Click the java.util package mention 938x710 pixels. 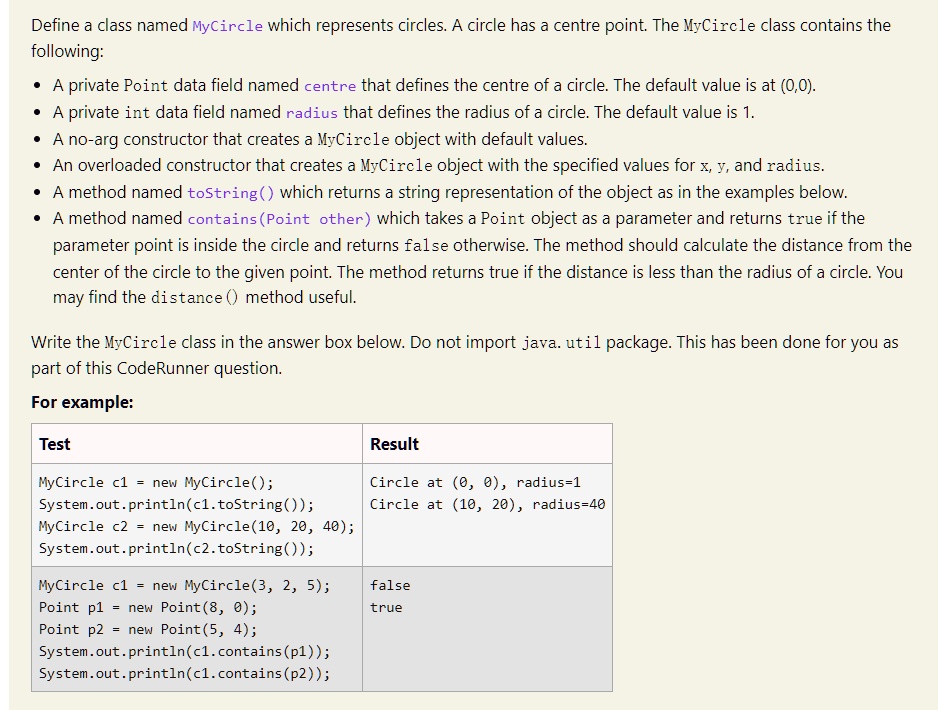coord(561,343)
